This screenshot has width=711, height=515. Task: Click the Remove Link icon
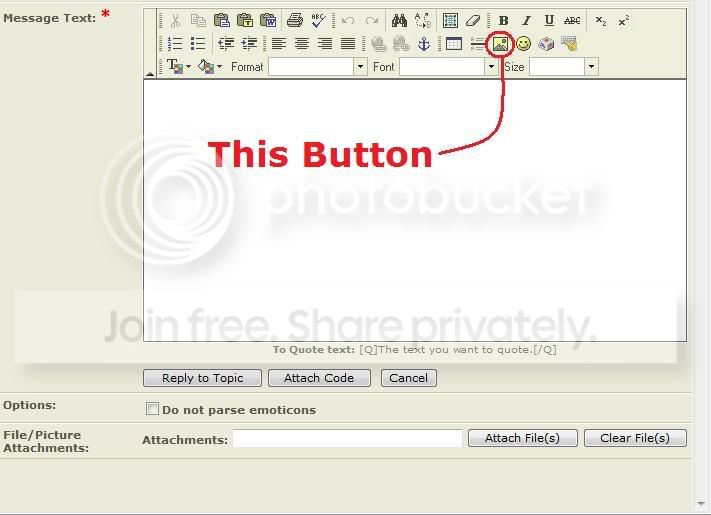(401, 44)
